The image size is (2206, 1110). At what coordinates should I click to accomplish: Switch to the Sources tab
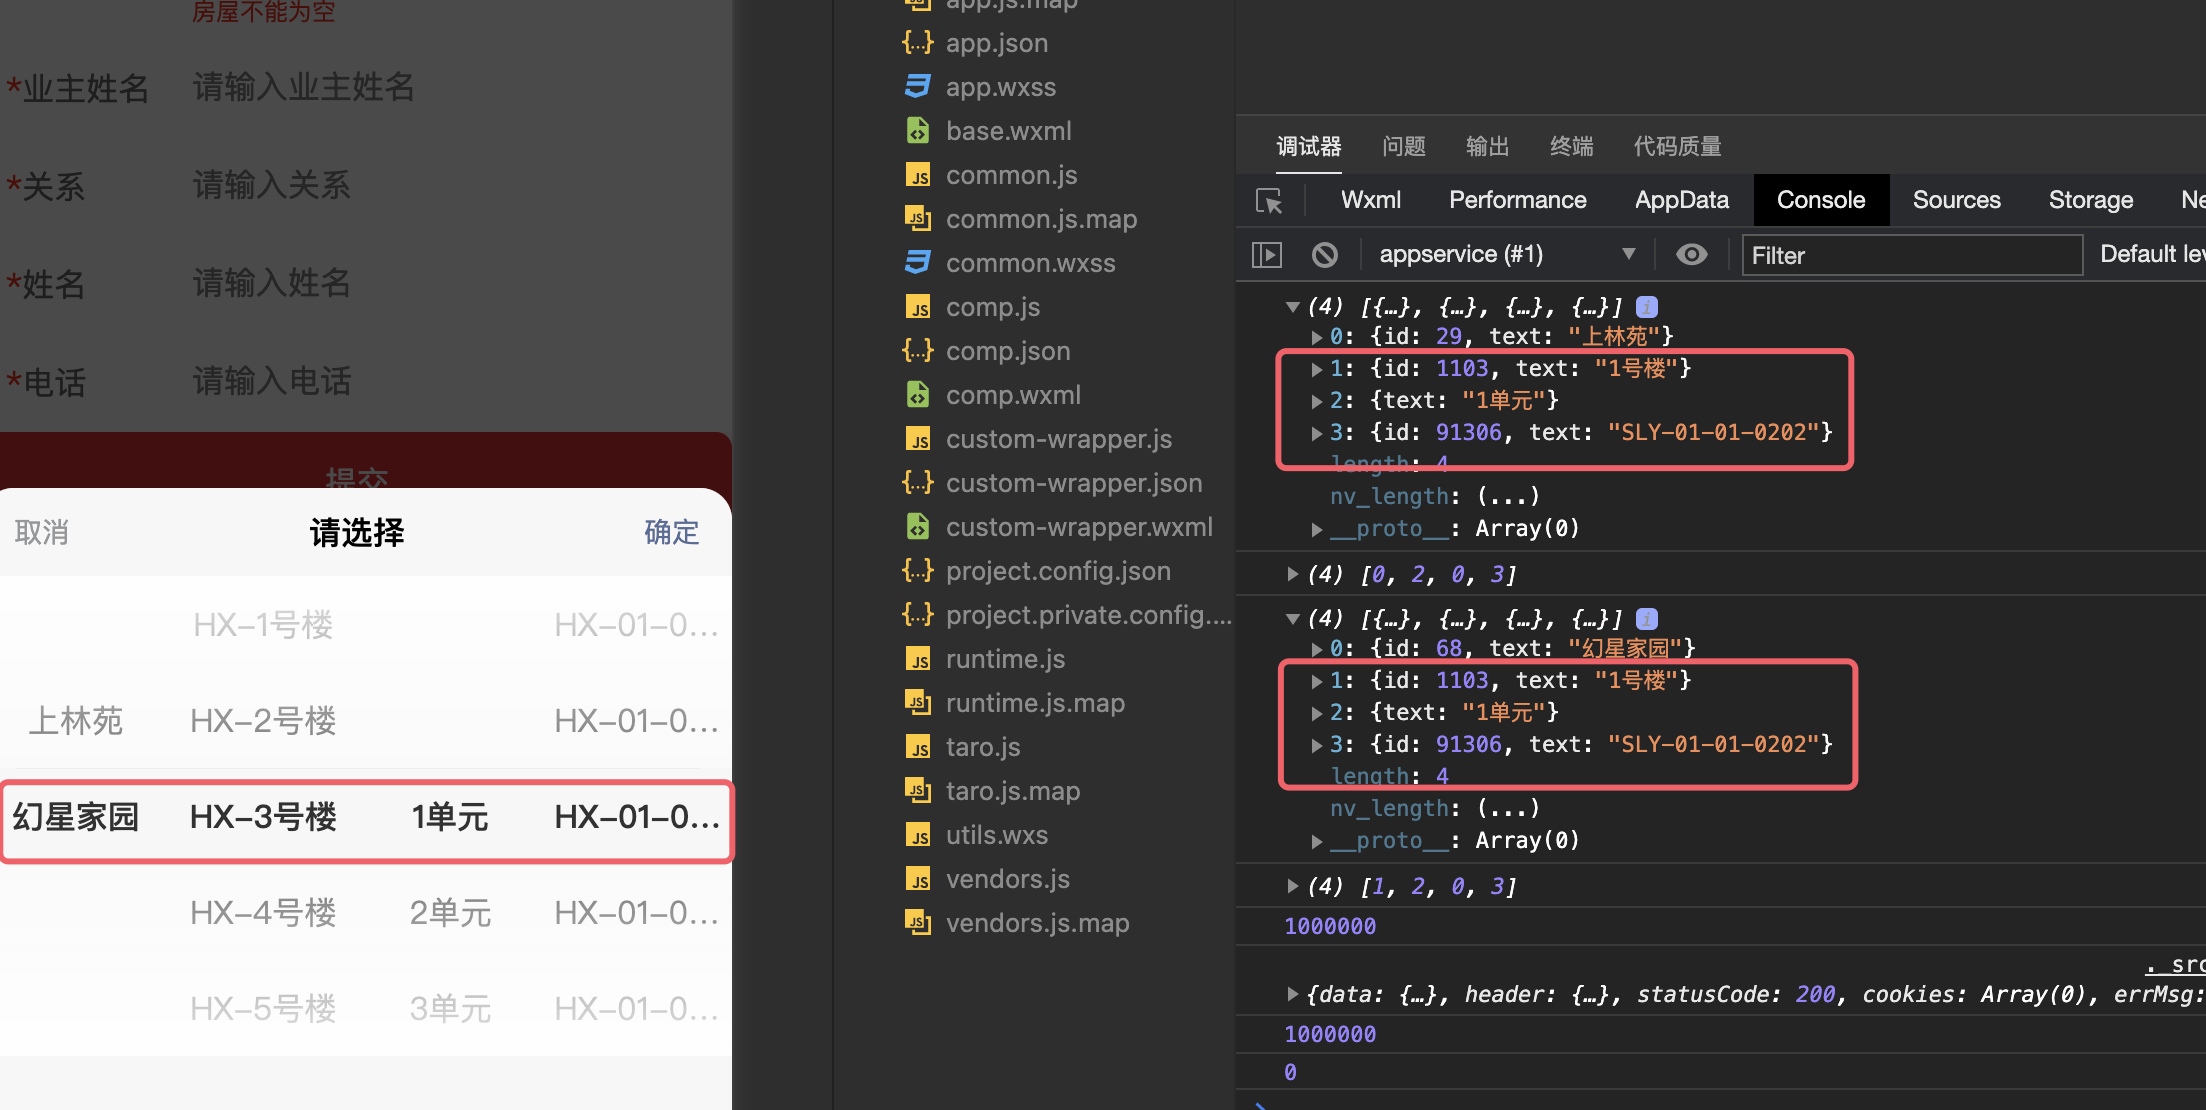(1956, 199)
